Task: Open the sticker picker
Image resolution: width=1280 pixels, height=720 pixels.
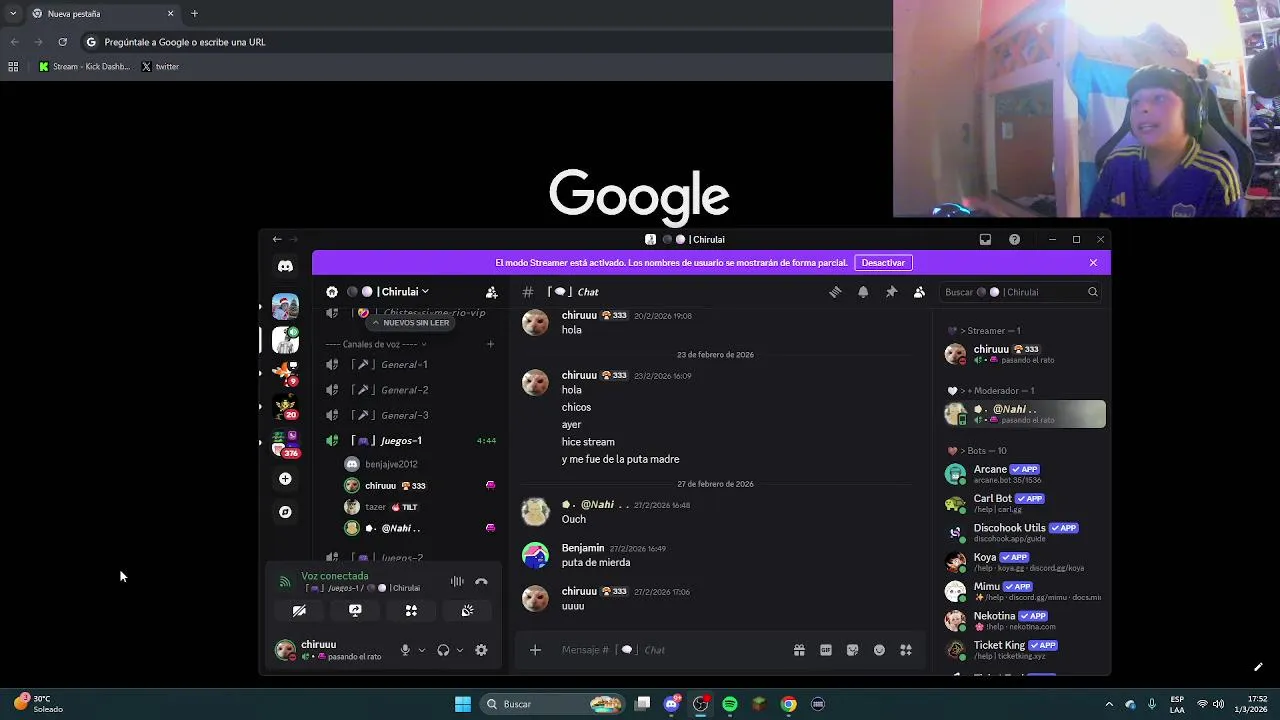Action: [x=852, y=650]
